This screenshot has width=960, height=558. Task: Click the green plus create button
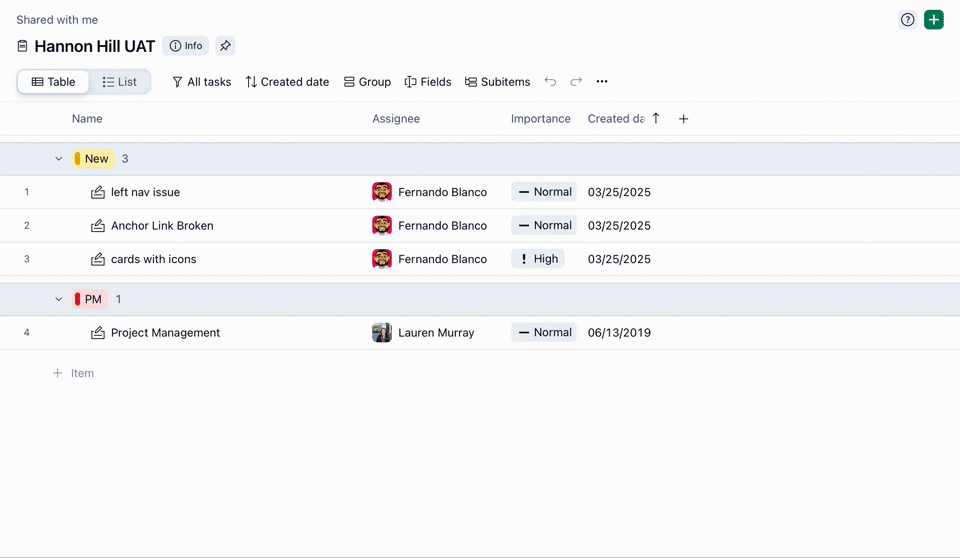[934, 20]
